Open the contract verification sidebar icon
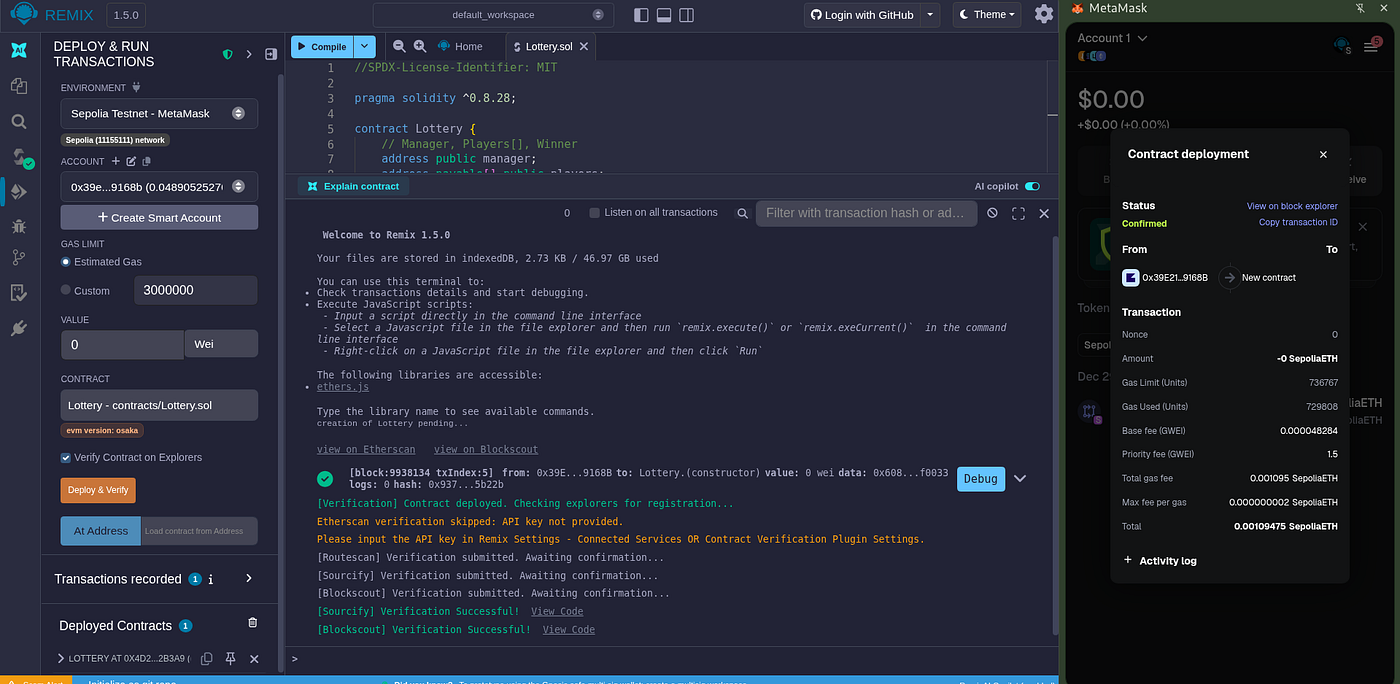 click(x=19, y=293)
